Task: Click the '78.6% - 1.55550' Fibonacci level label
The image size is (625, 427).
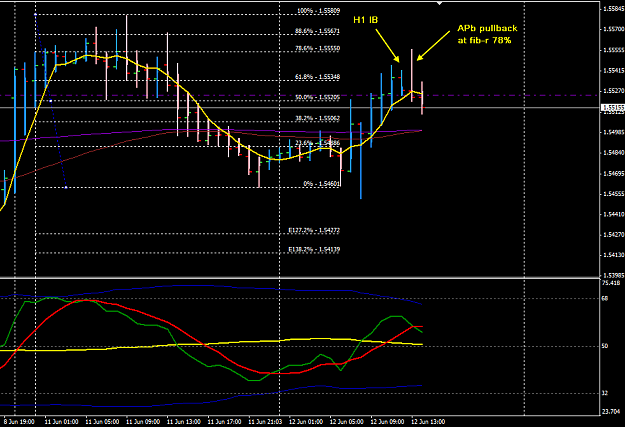Action: pos(317,48)
